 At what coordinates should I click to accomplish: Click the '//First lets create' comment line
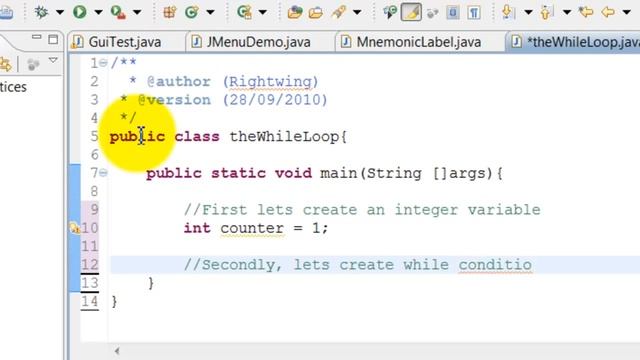[x=362, y=210]
